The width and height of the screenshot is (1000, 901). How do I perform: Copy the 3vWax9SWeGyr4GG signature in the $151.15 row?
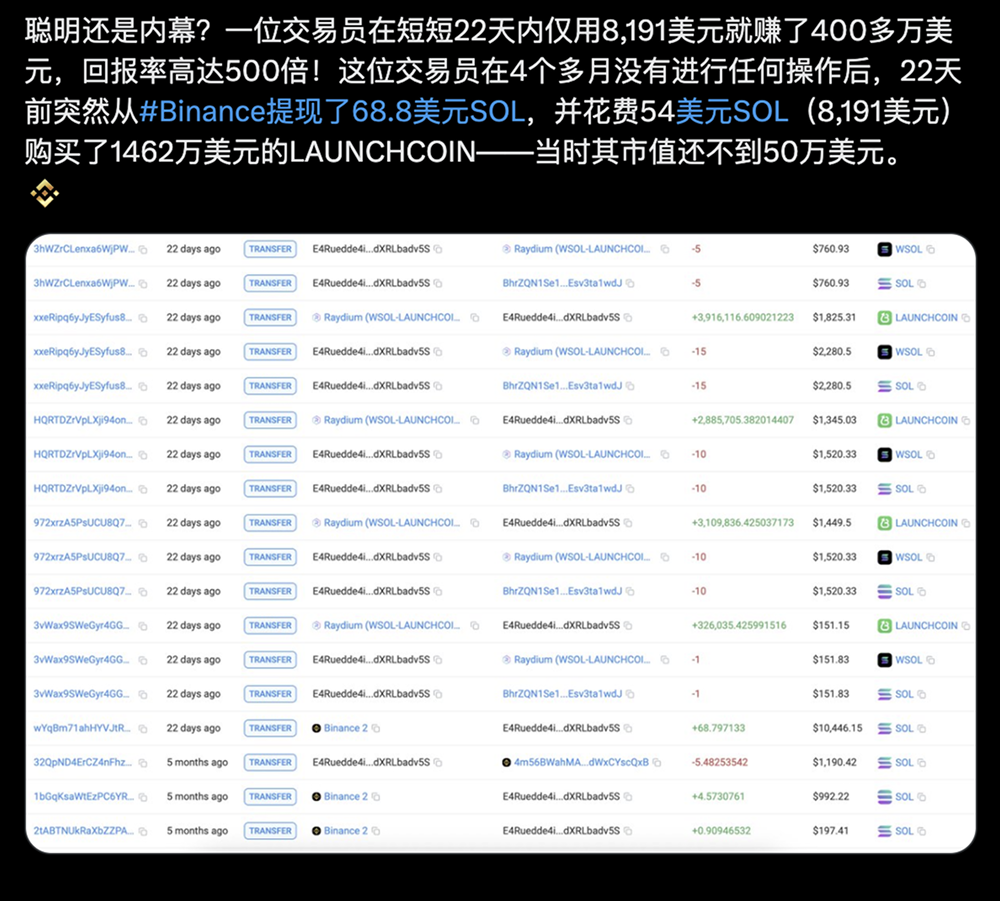pyautogui.click(x=143, y=626)
